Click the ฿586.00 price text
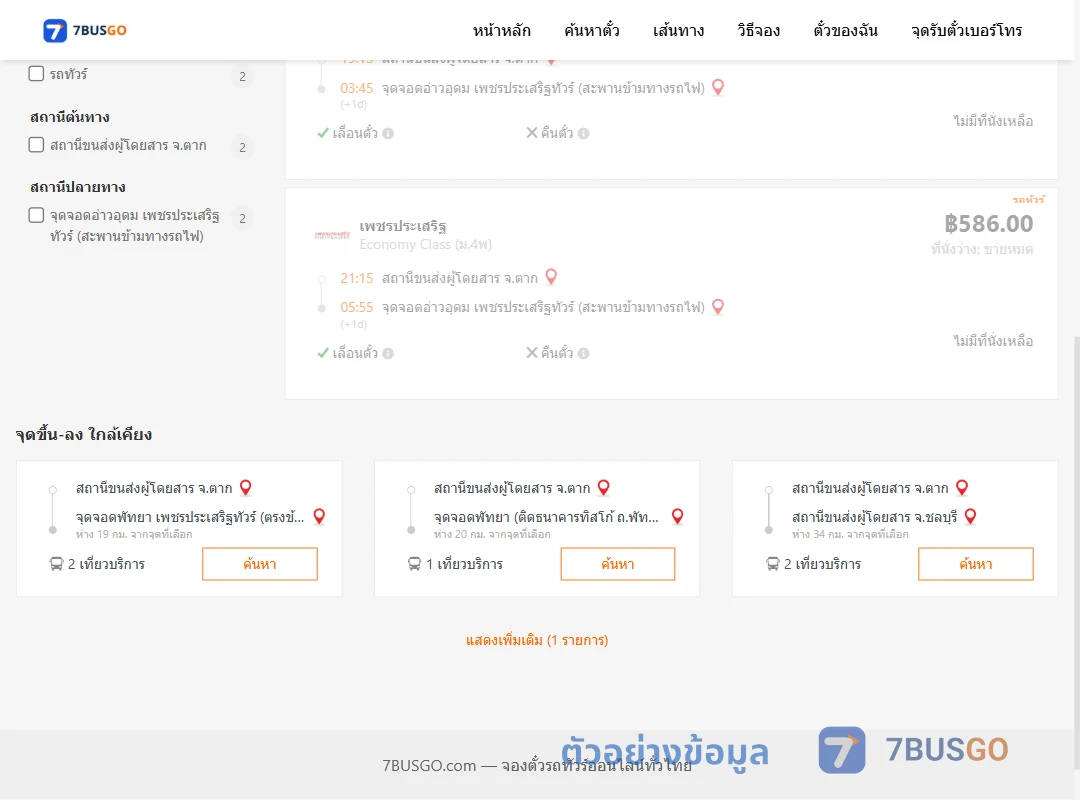The image size is (1080, 800). click(988, 223)
